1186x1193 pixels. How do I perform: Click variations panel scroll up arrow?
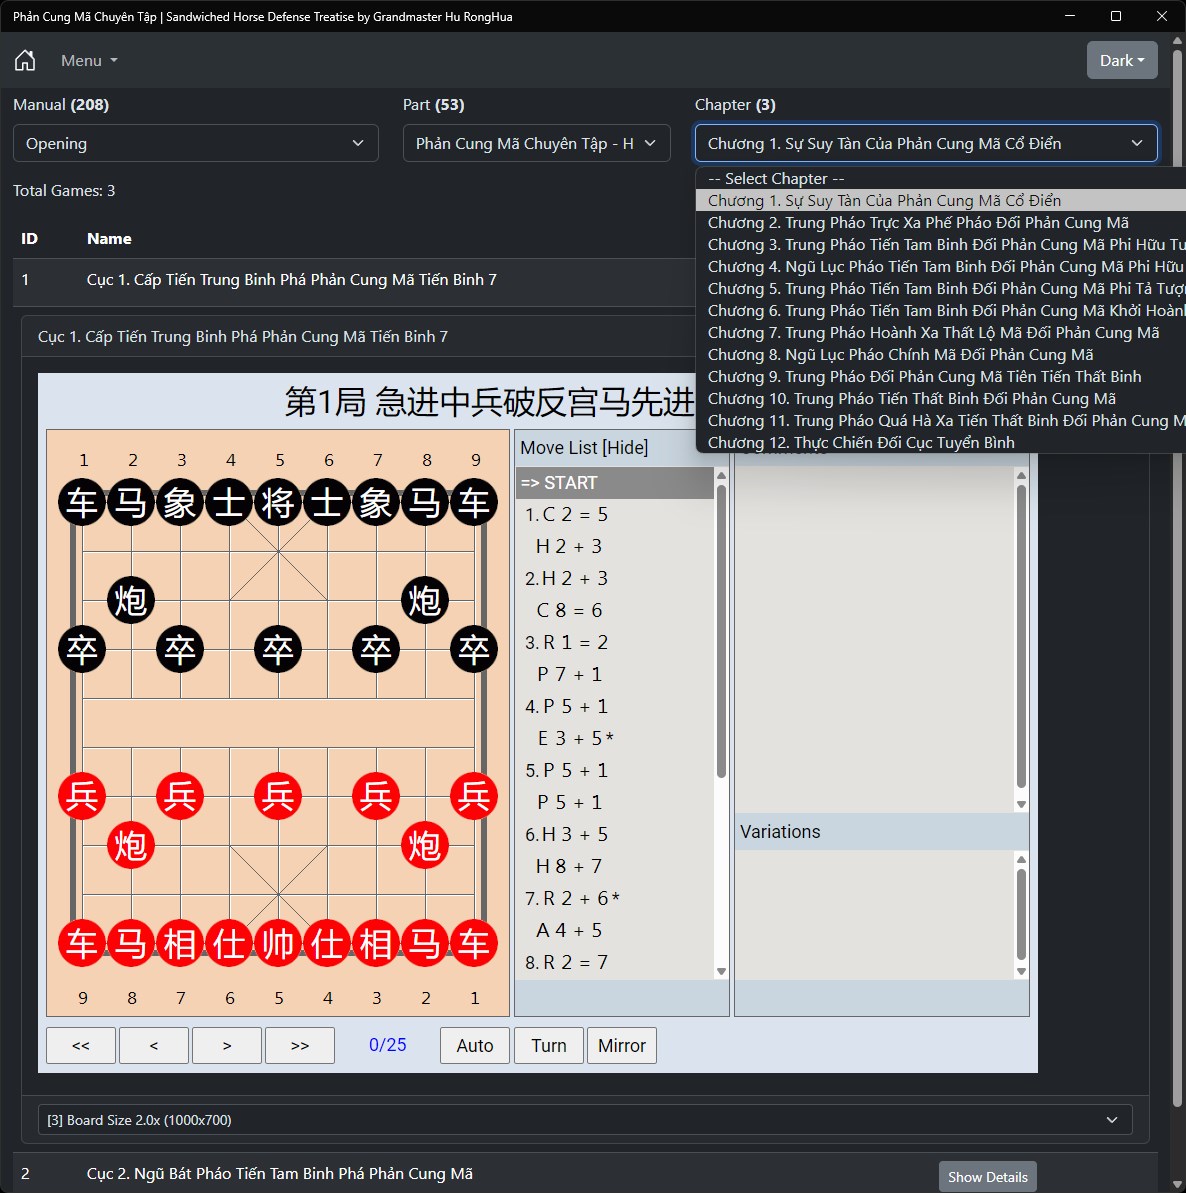pyautogui.click(x=1022, y=859)
